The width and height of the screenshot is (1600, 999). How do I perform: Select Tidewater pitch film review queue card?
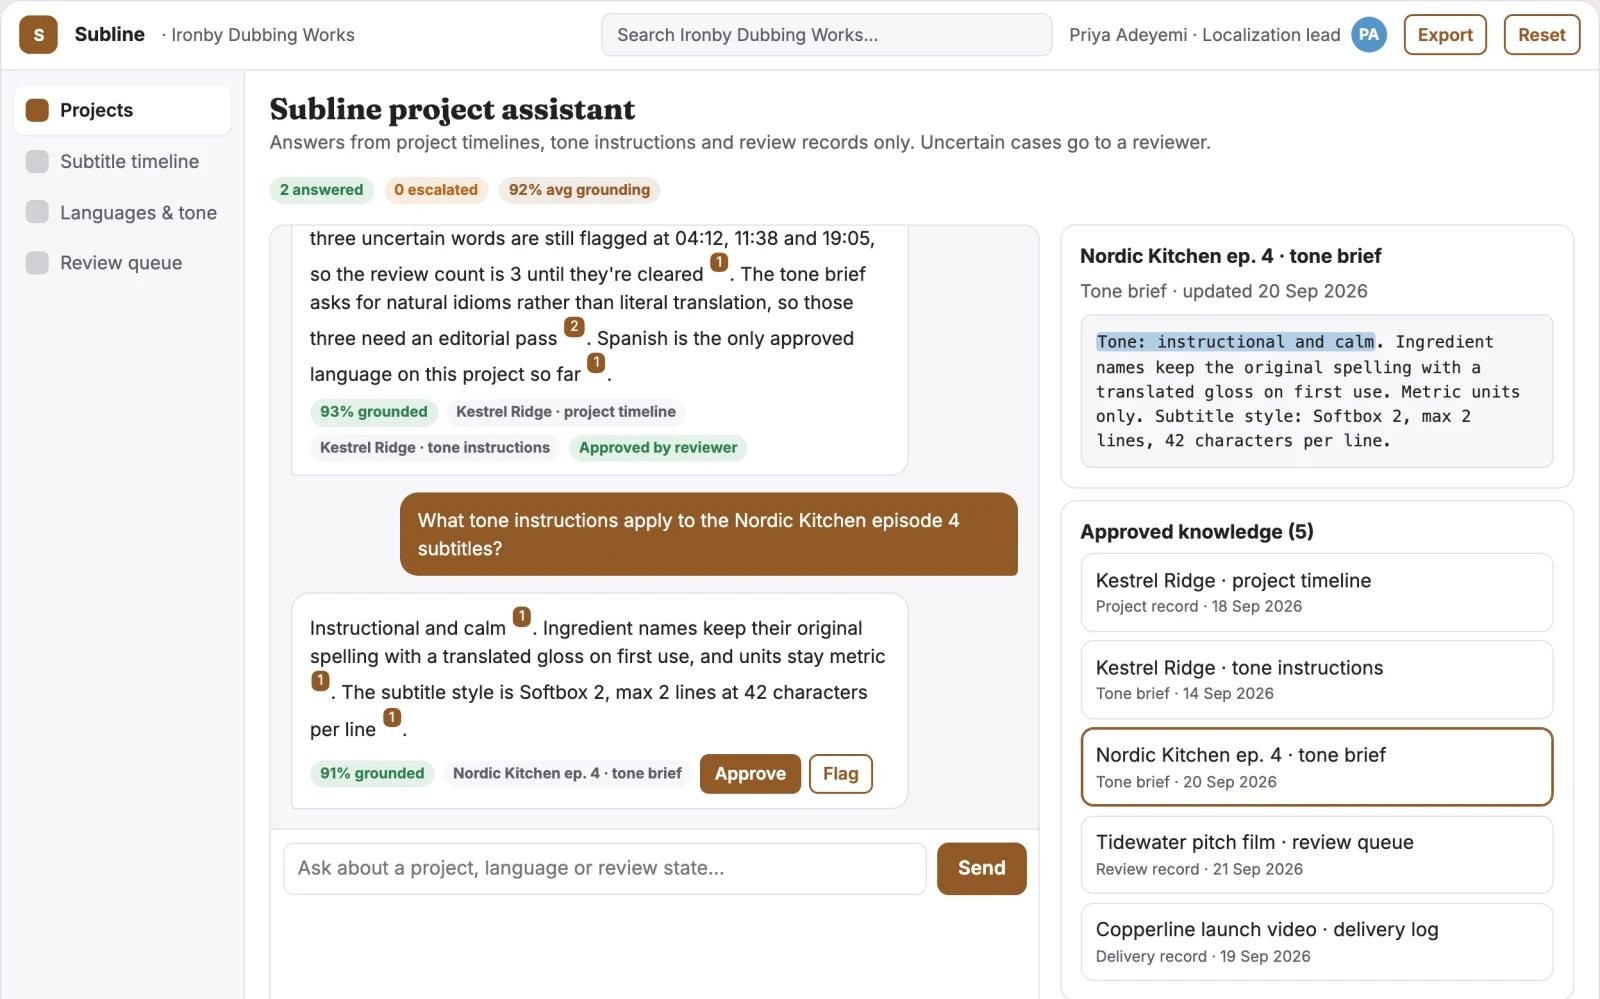pos(1316,854)
